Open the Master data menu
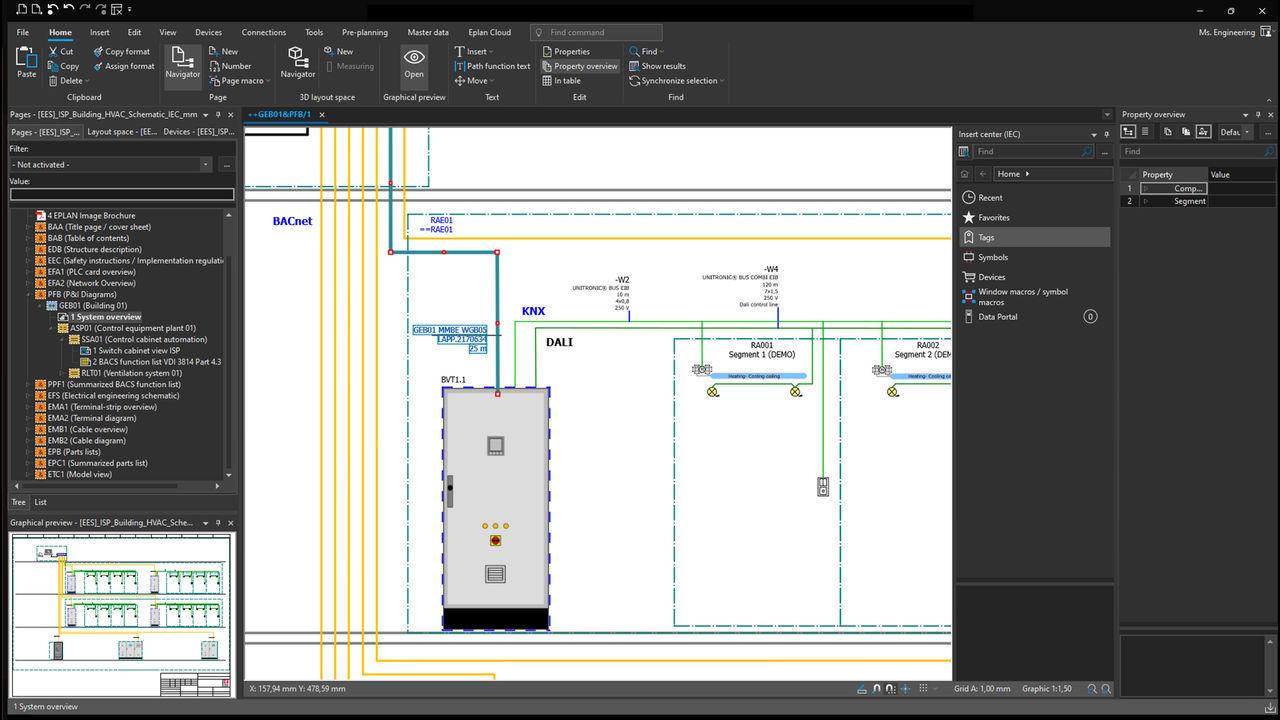 pos(428,31)
